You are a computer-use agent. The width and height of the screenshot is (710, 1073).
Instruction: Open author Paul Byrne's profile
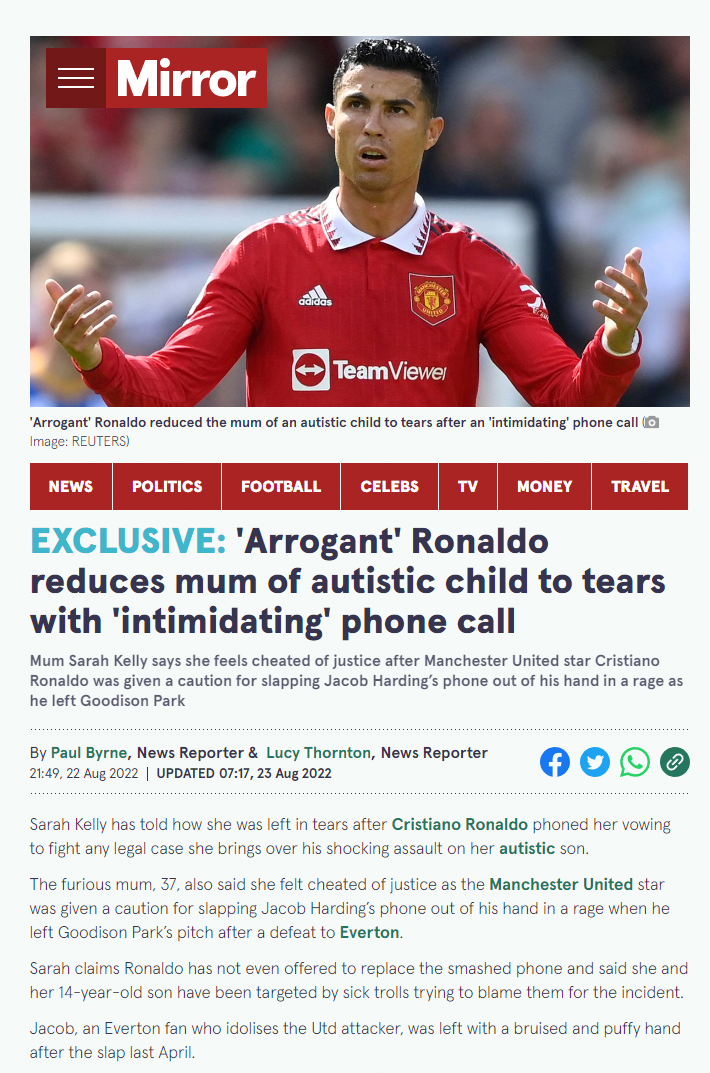(89, 753)
